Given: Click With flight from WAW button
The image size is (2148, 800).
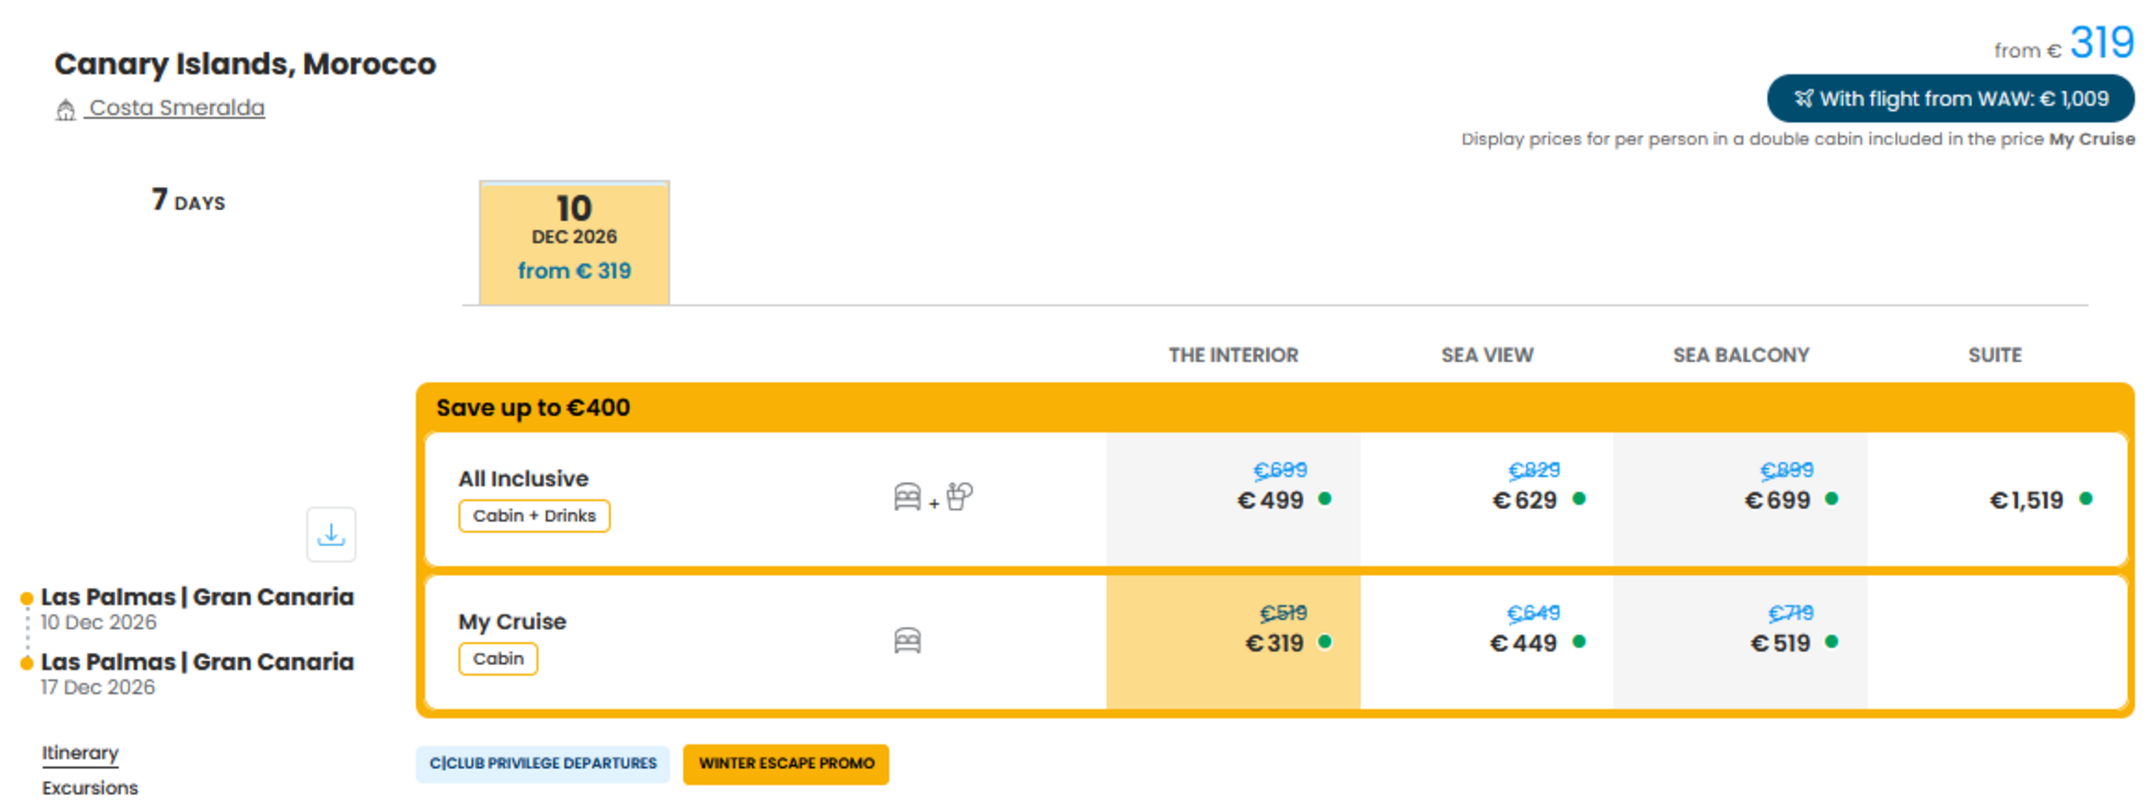Looking at the screenshot, I should [1950, 98].
